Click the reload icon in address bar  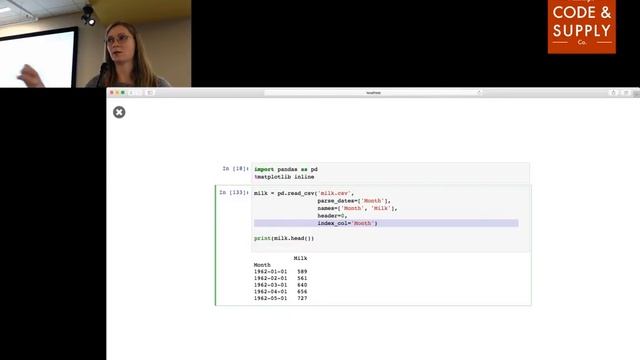click(x=479, y=93)
